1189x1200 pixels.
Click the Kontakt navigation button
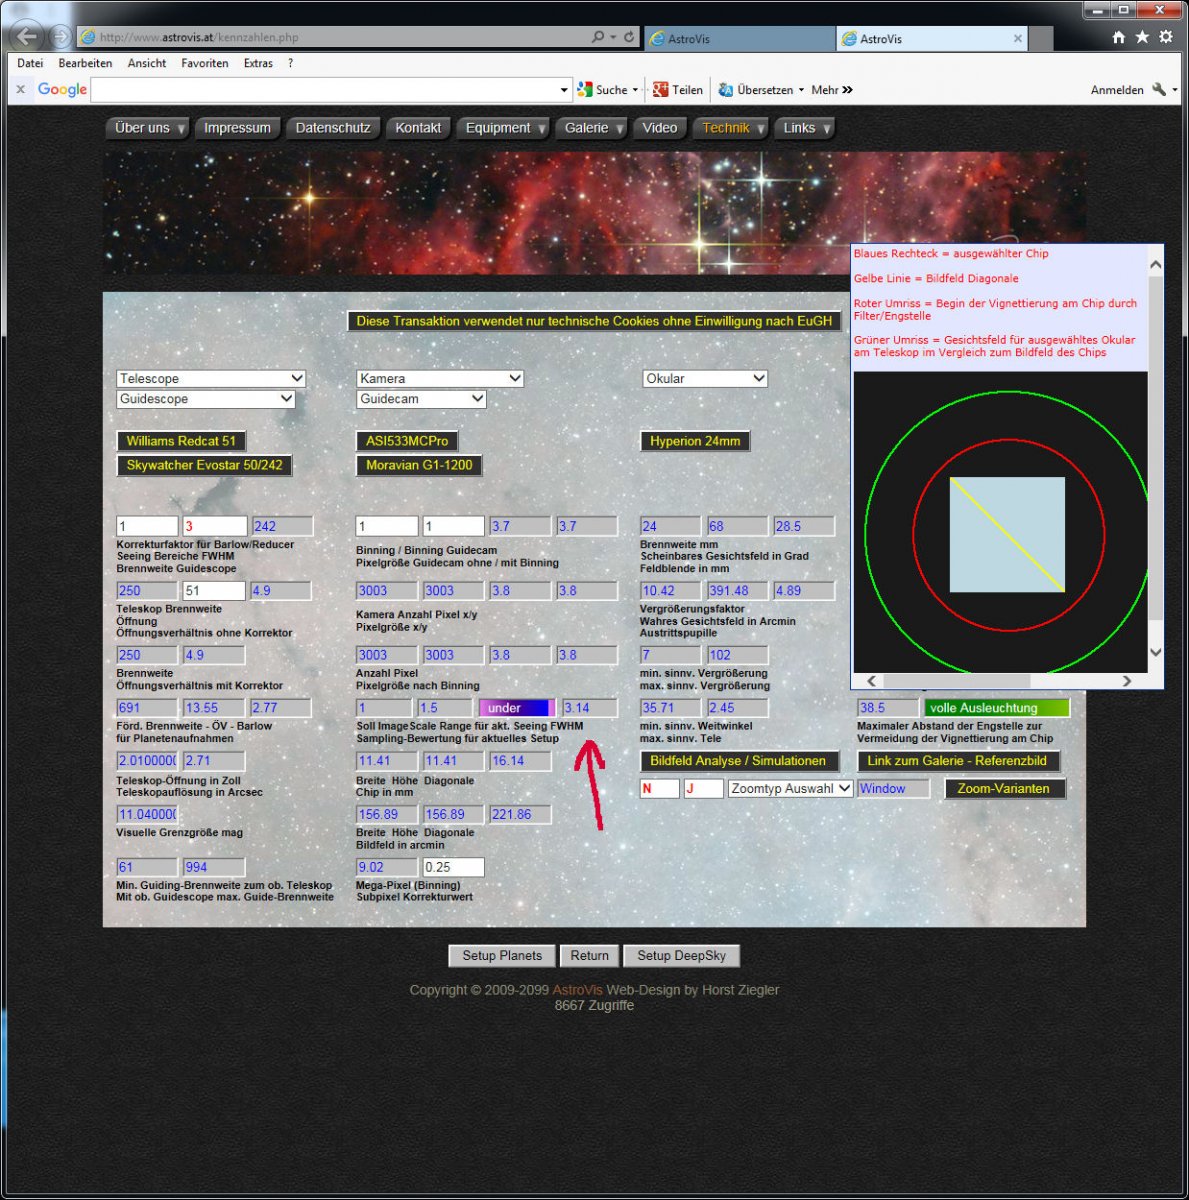(418, 128)
